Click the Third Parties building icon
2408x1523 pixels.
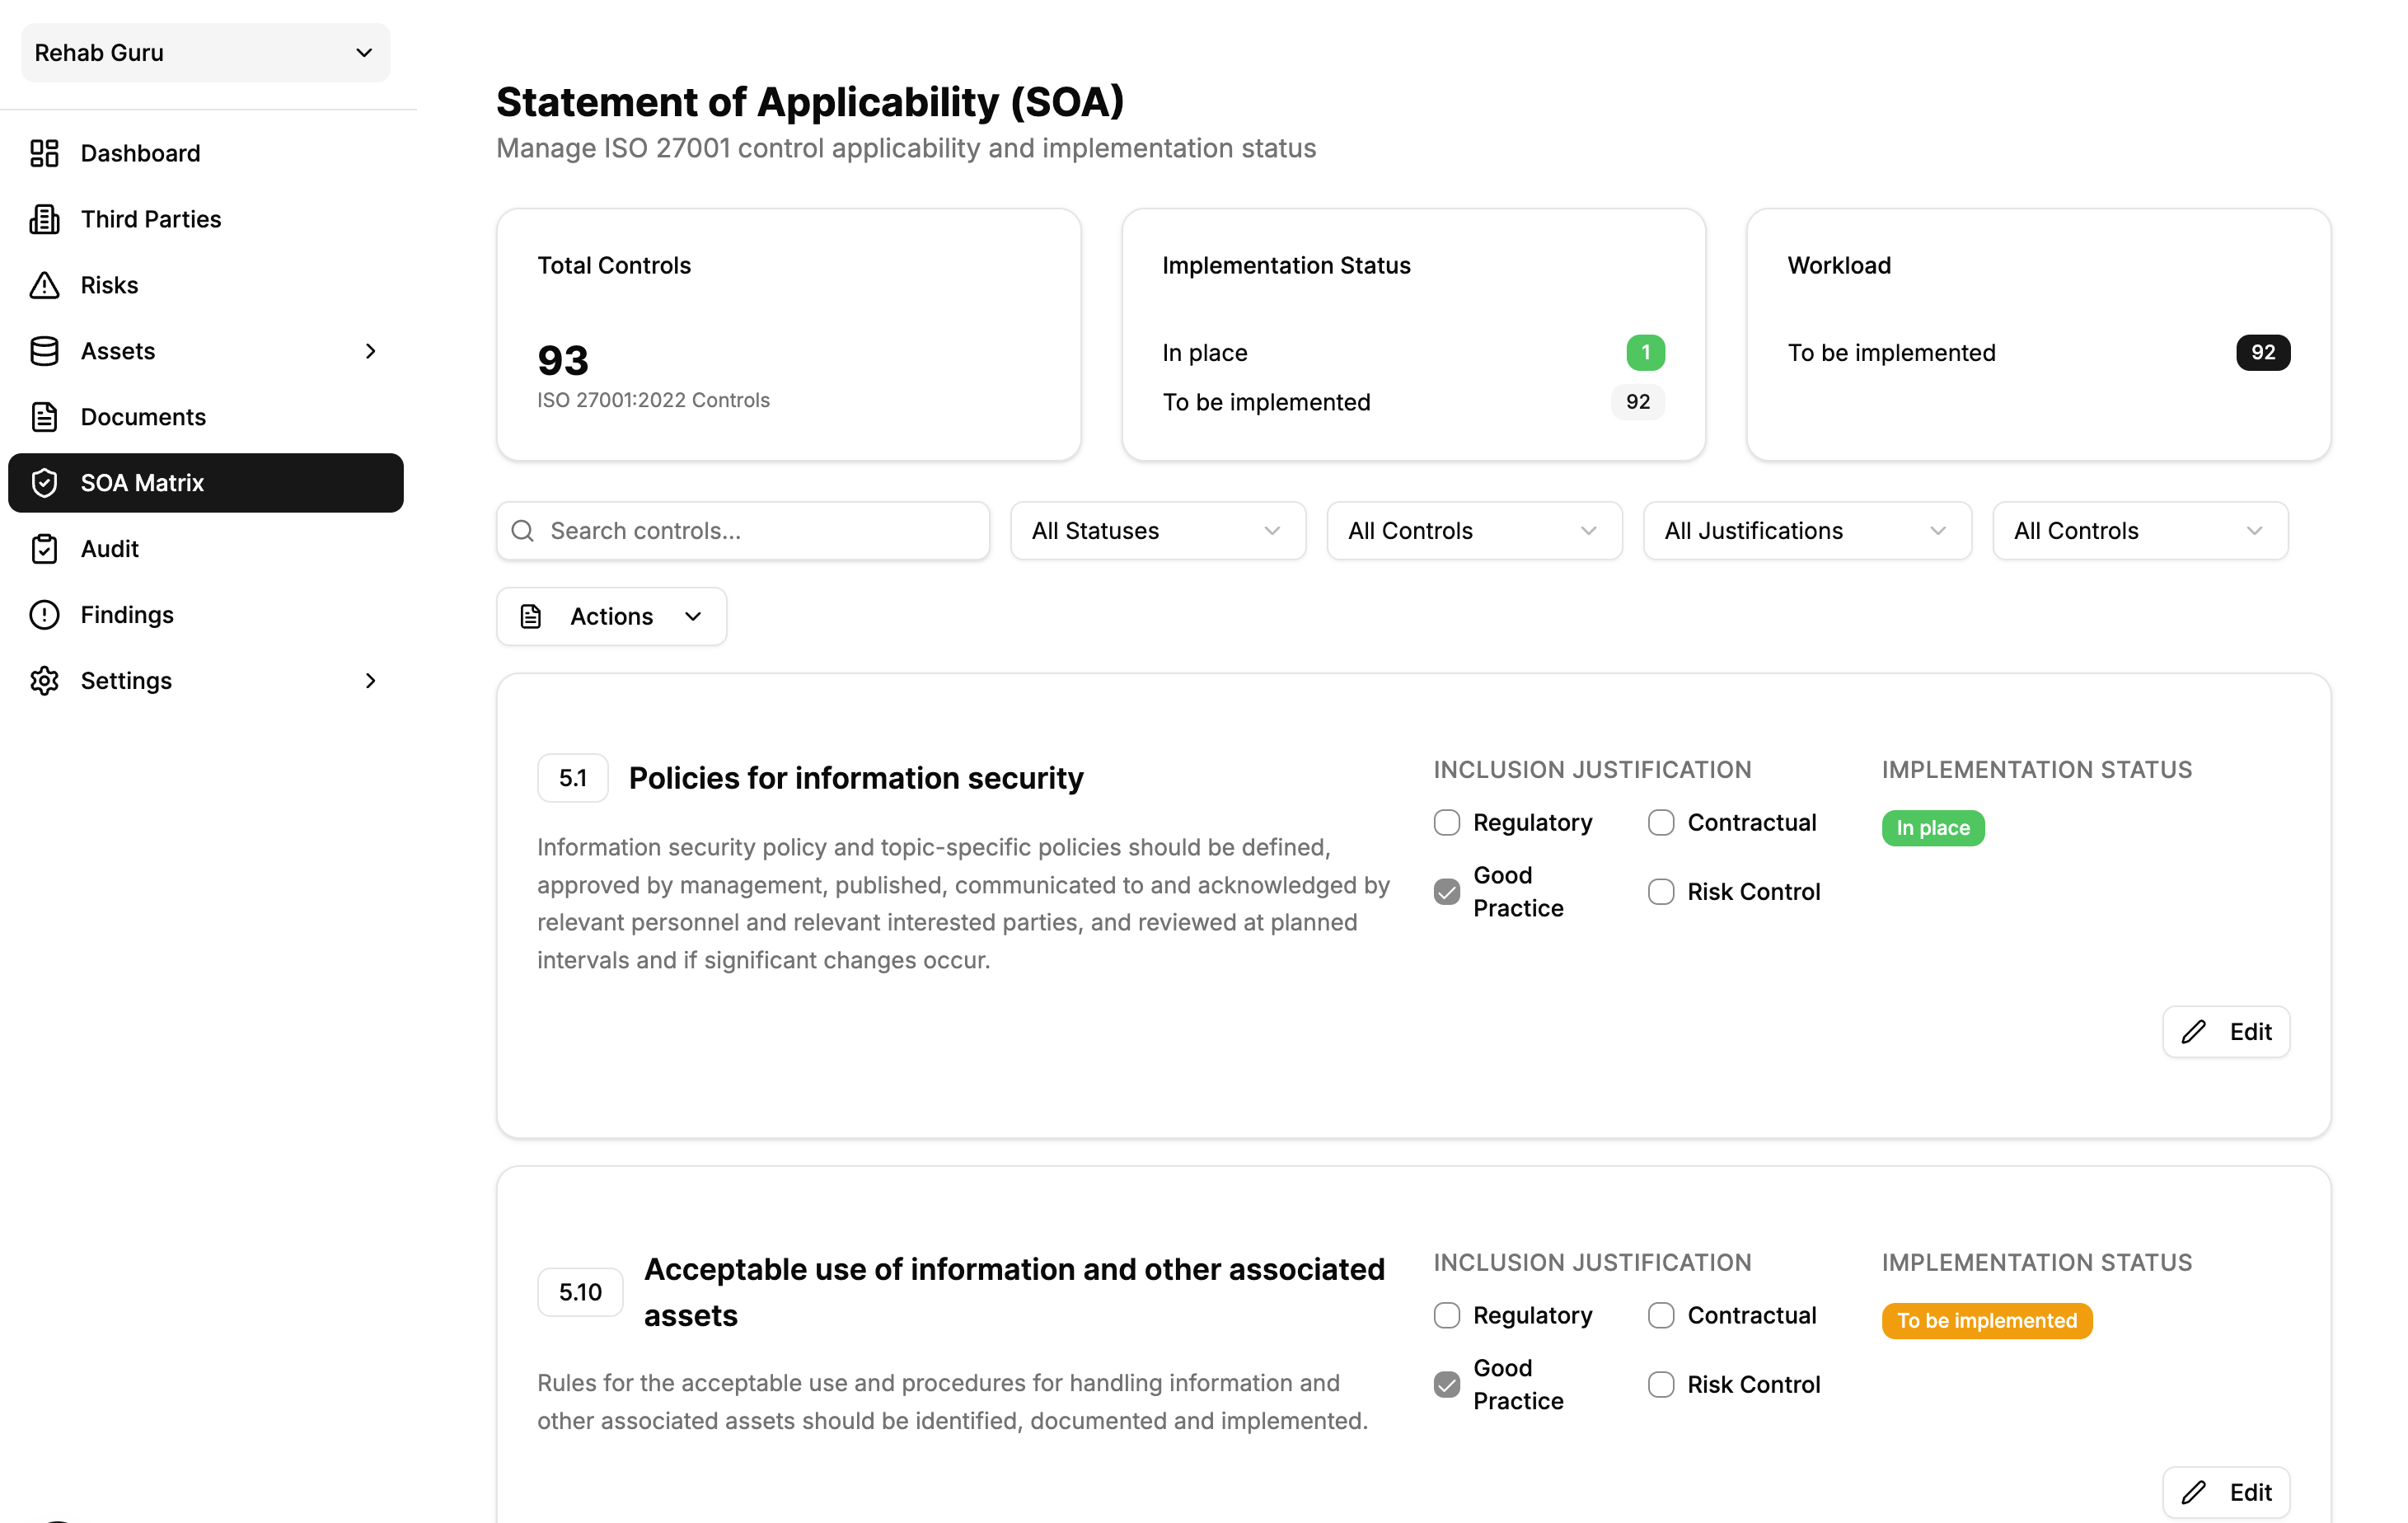(x=44, y=219)
